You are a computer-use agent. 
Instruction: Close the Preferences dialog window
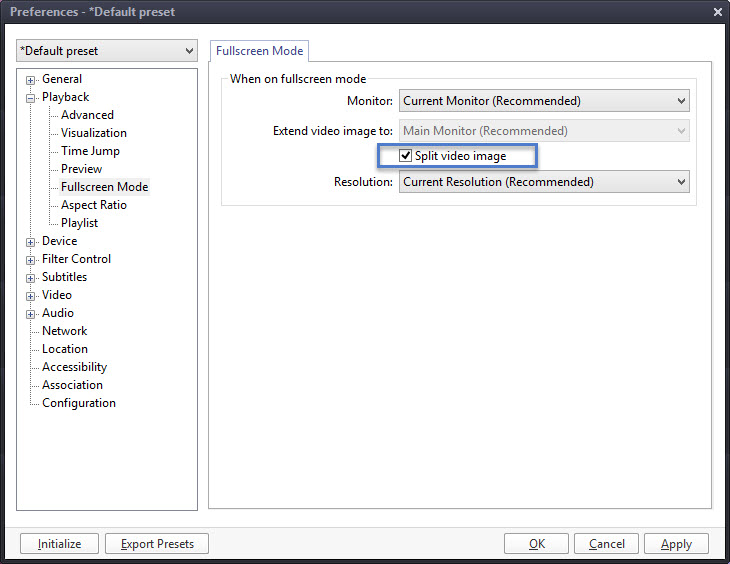[717, 12]
